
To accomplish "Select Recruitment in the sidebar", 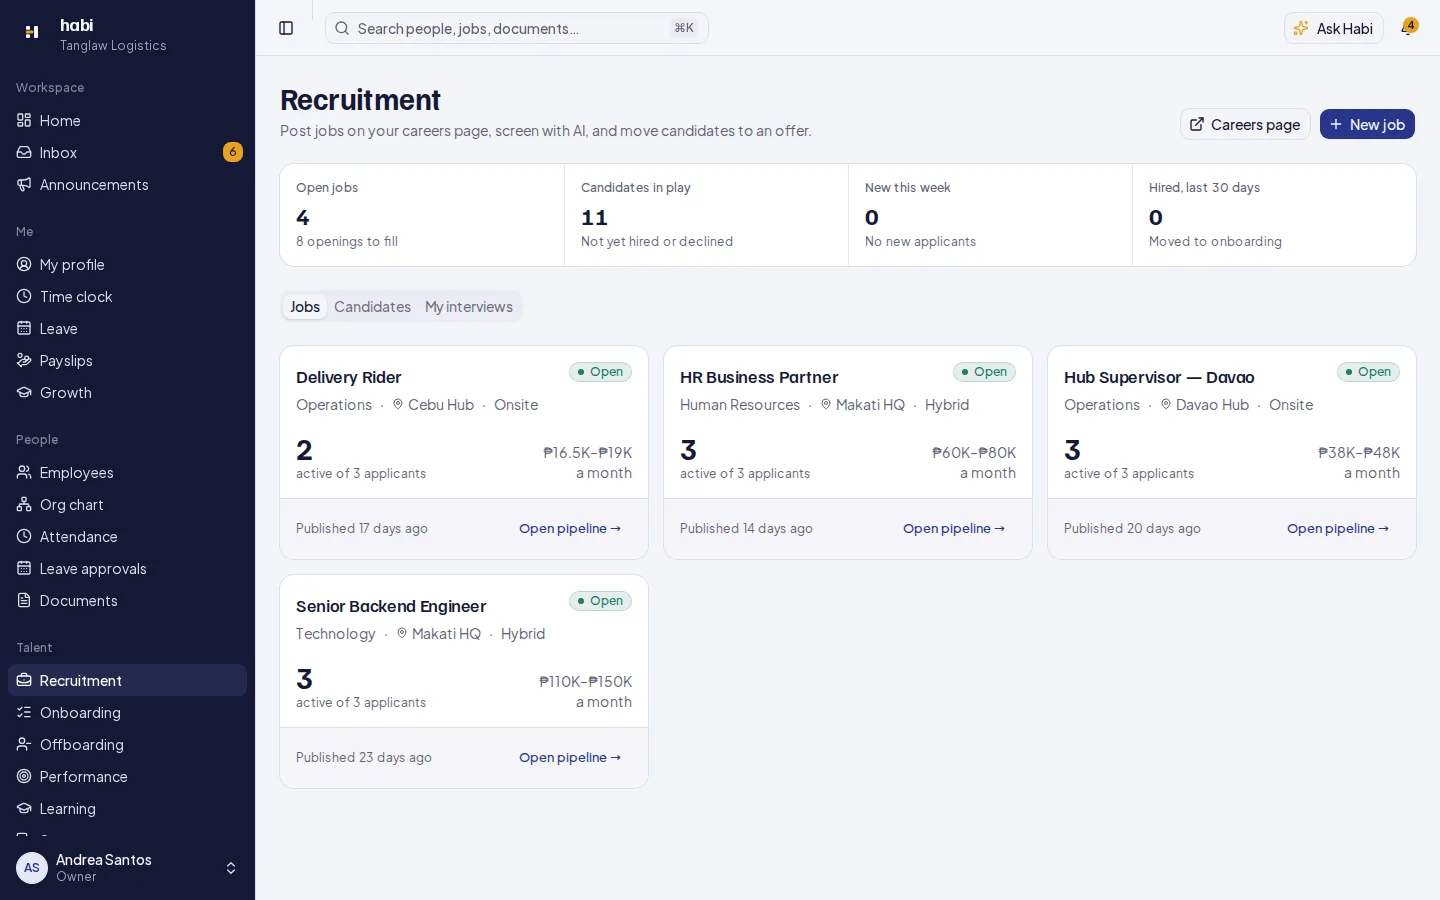I will point(127,680).
